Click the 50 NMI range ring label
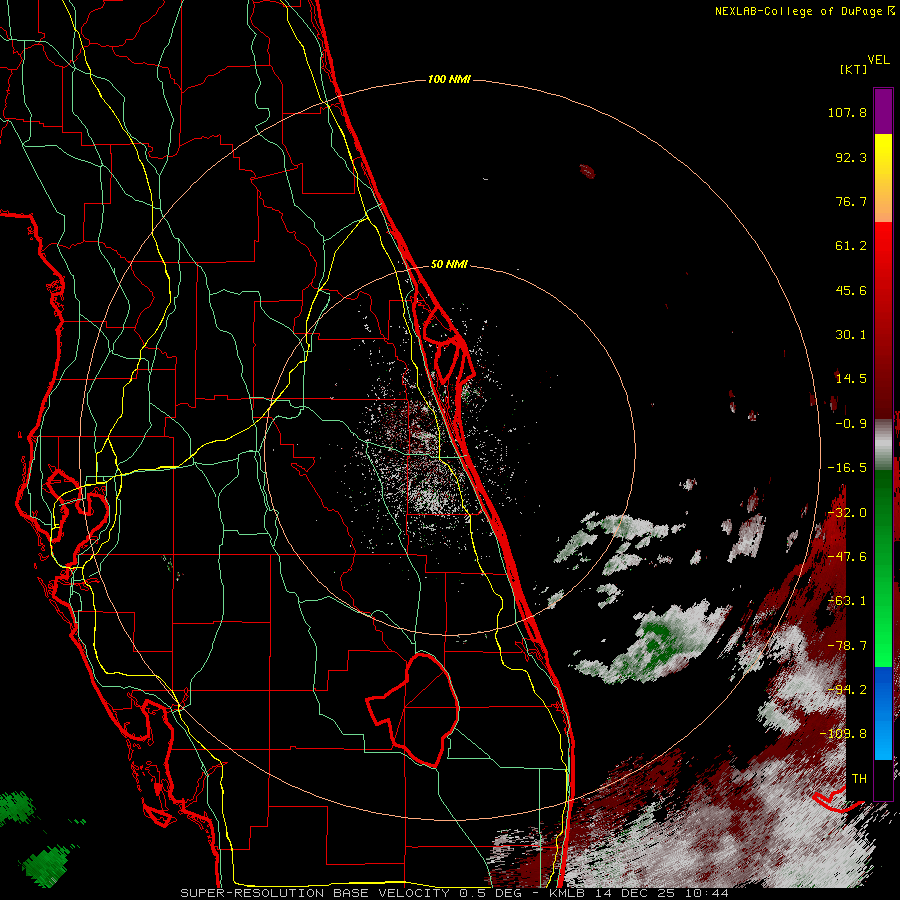The image size is (900, 900). coord(449,264)
